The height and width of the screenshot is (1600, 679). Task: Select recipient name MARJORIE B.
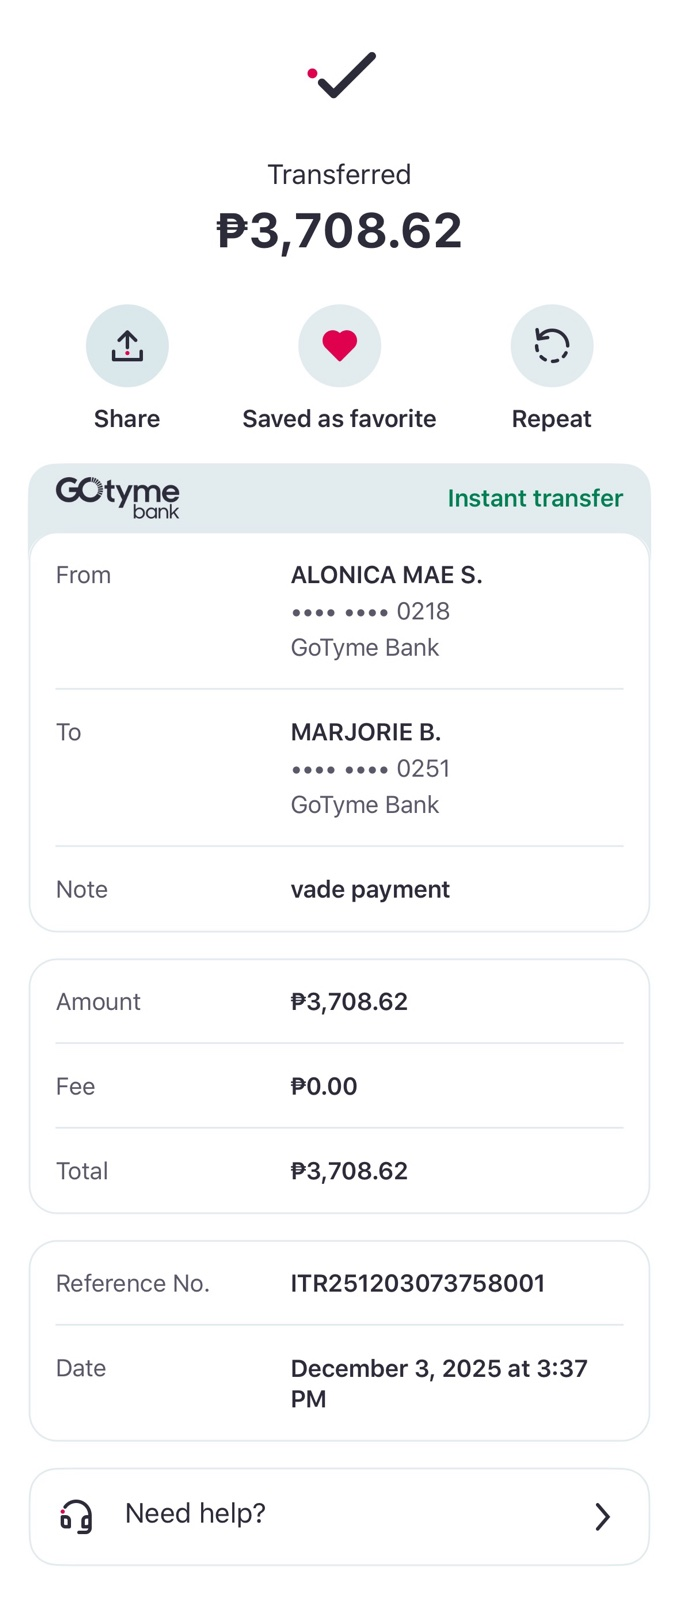(x=365, y=732)
